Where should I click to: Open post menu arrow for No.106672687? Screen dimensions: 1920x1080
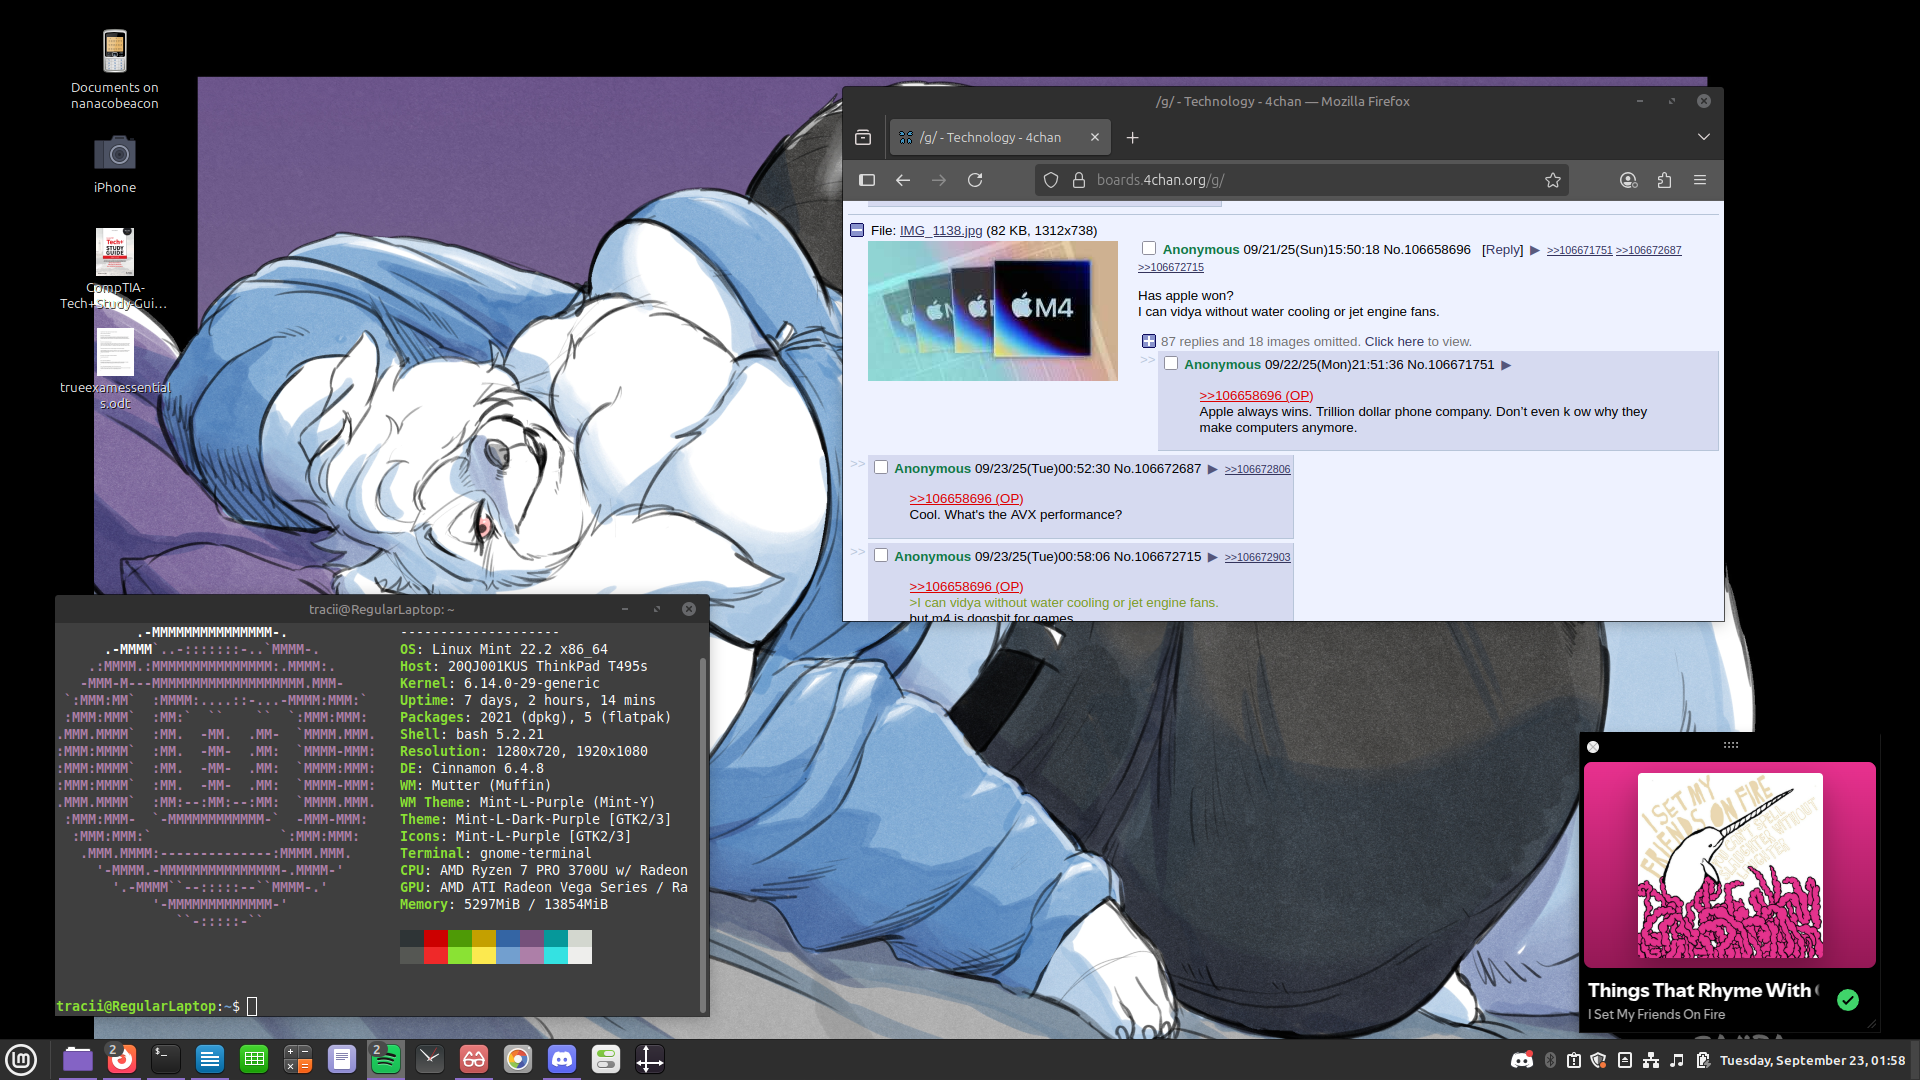coord(1213,469)
